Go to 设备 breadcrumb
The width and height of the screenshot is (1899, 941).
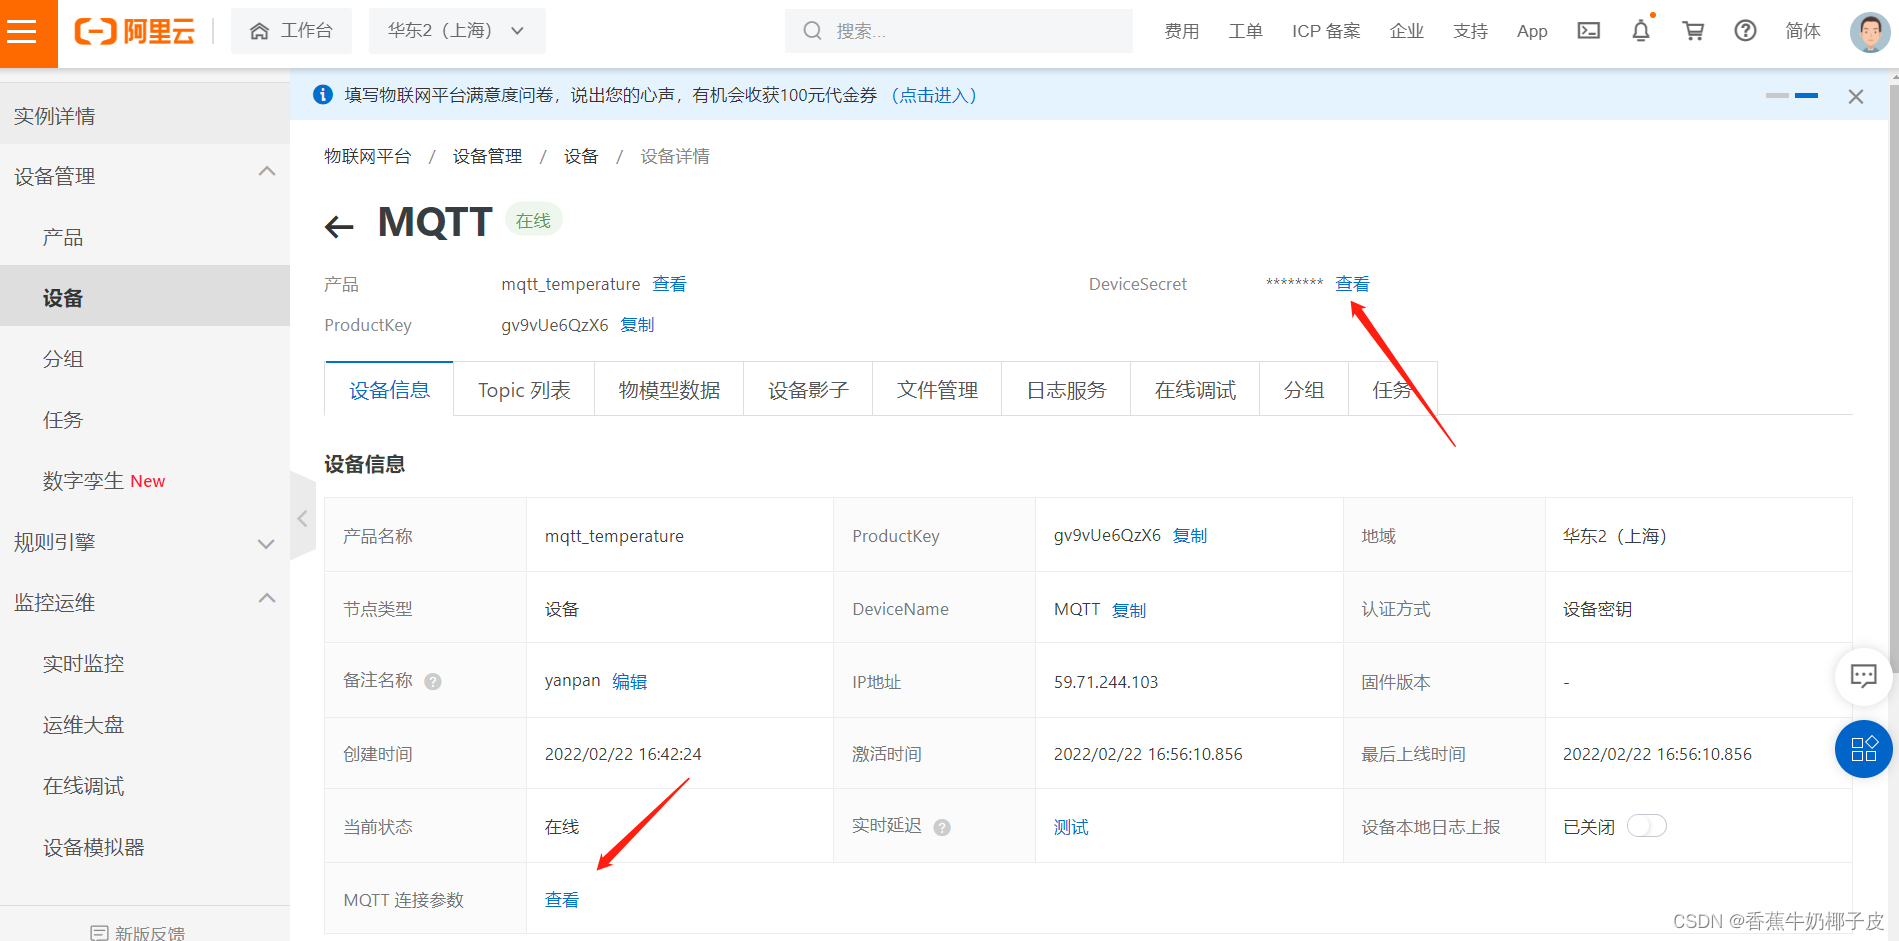581,156
